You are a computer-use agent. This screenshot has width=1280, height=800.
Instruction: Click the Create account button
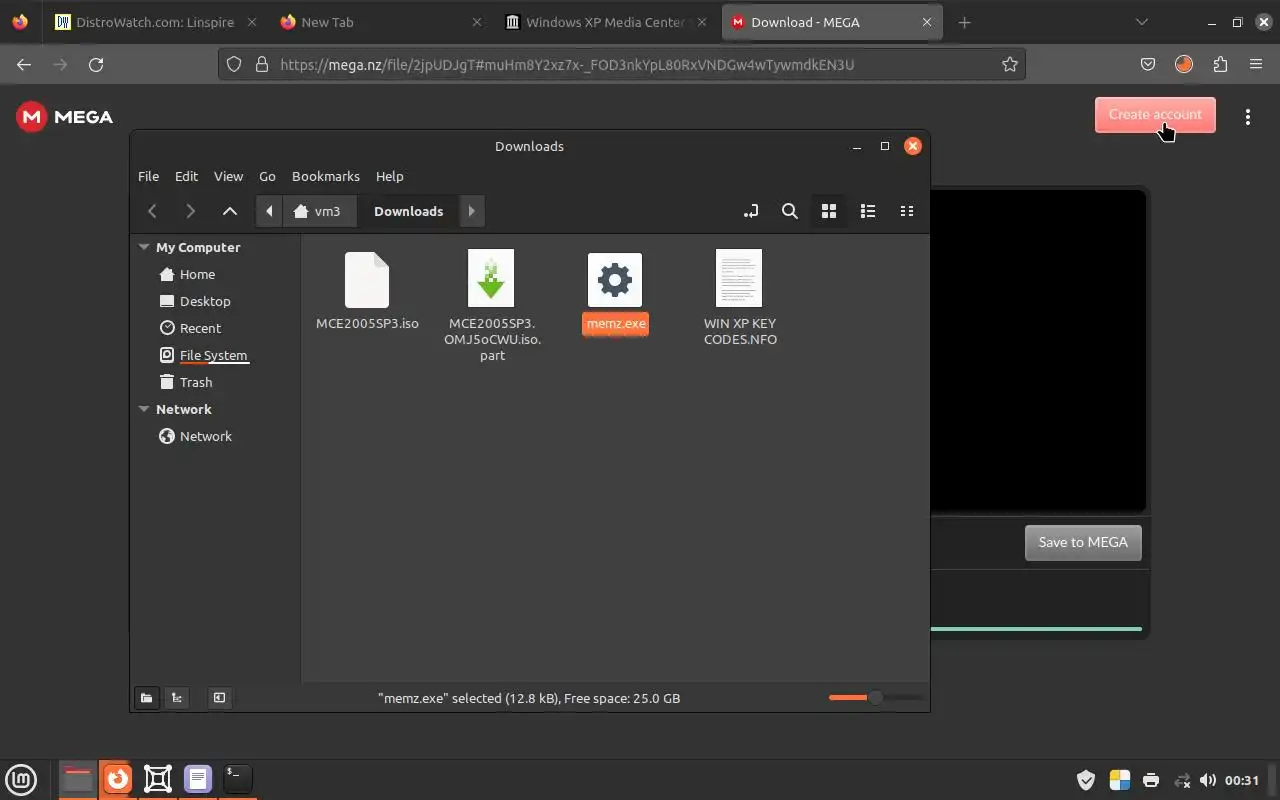coord(1155,114)
